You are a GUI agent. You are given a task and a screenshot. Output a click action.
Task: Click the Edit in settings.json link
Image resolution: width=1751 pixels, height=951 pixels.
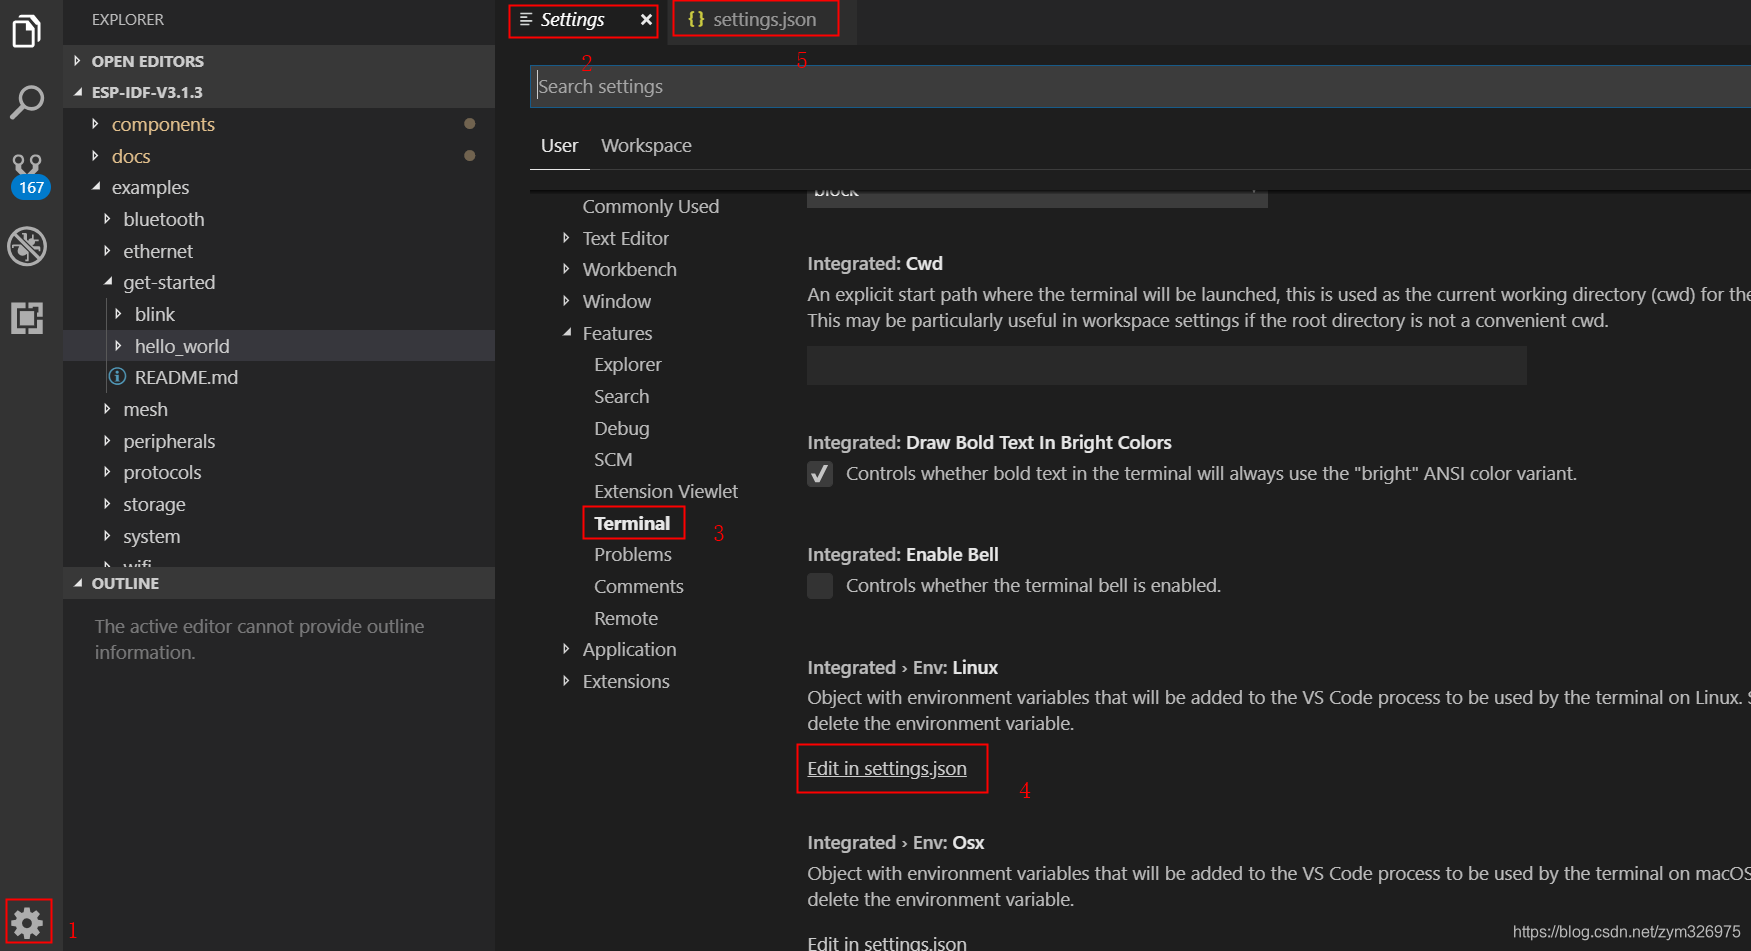click(x=886, y=768)
